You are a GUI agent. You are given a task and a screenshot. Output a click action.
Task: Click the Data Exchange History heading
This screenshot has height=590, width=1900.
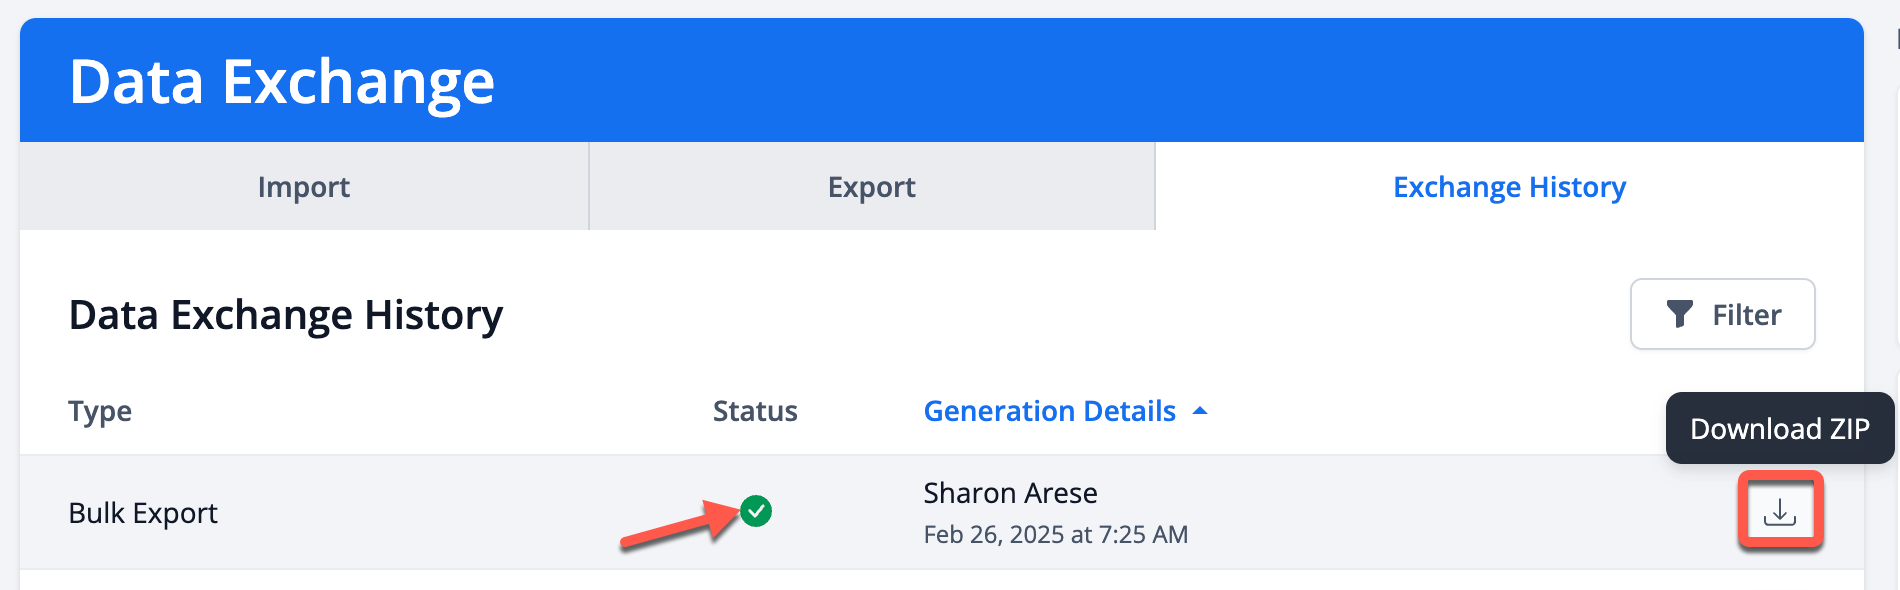click(286, 315)
